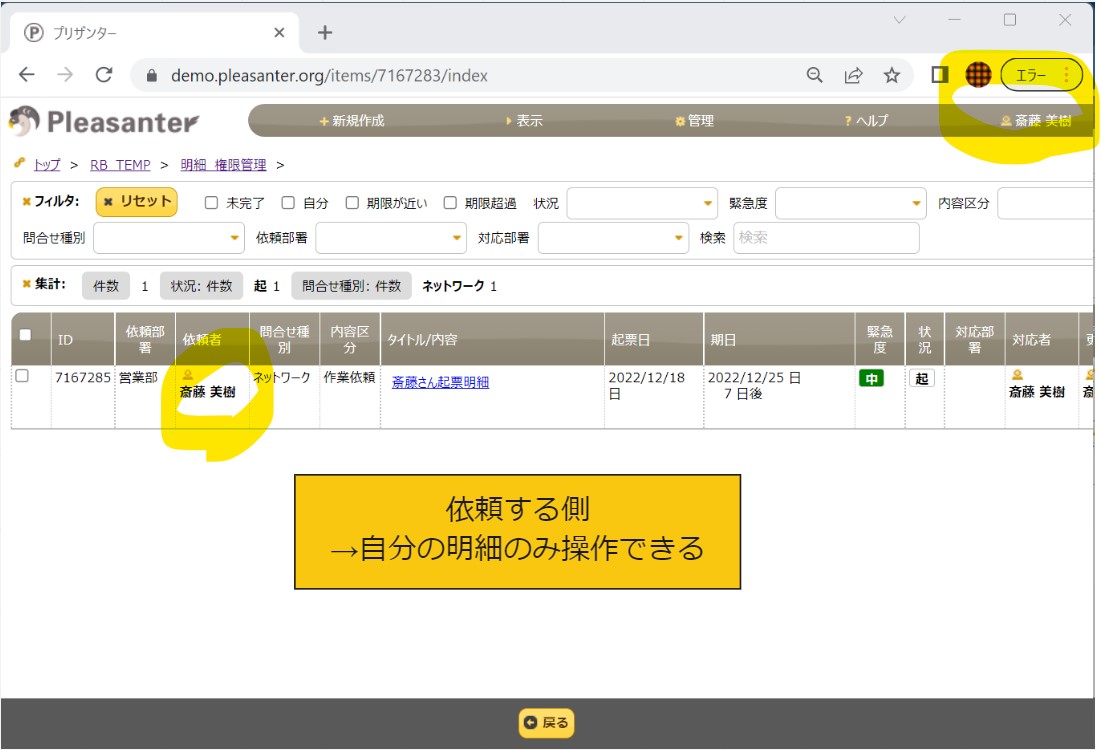This screenshot has height=750, width=1101.
Task: Open the 状況 filter dropdown
Action: [x=642, y=203]
